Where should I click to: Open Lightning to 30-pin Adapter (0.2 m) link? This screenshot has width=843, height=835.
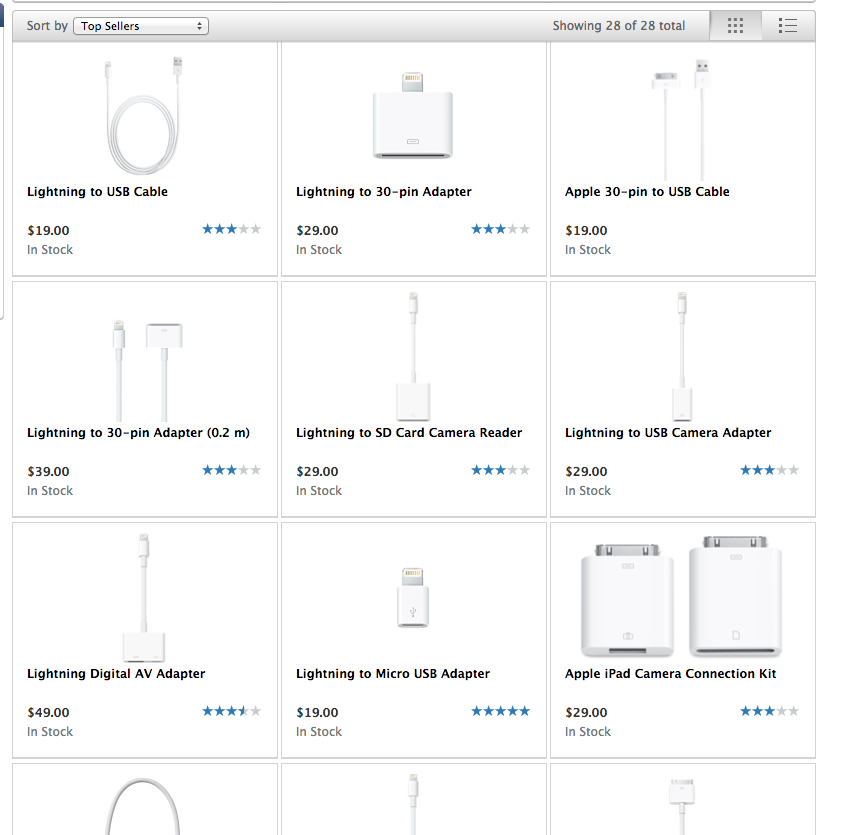pyautogui.click(x=138, y=433)
